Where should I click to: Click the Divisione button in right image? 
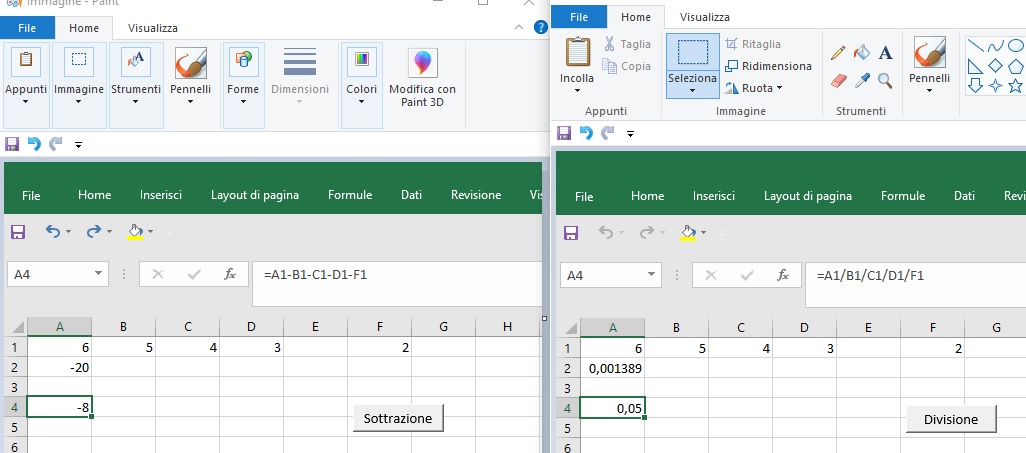coord(951,420)
